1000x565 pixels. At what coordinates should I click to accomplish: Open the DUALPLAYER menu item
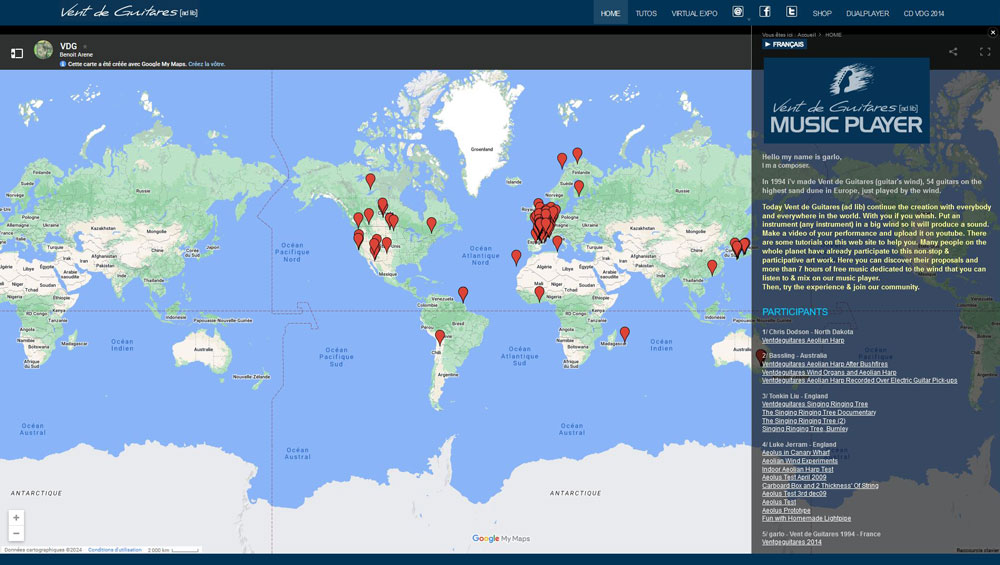point(867,13)
